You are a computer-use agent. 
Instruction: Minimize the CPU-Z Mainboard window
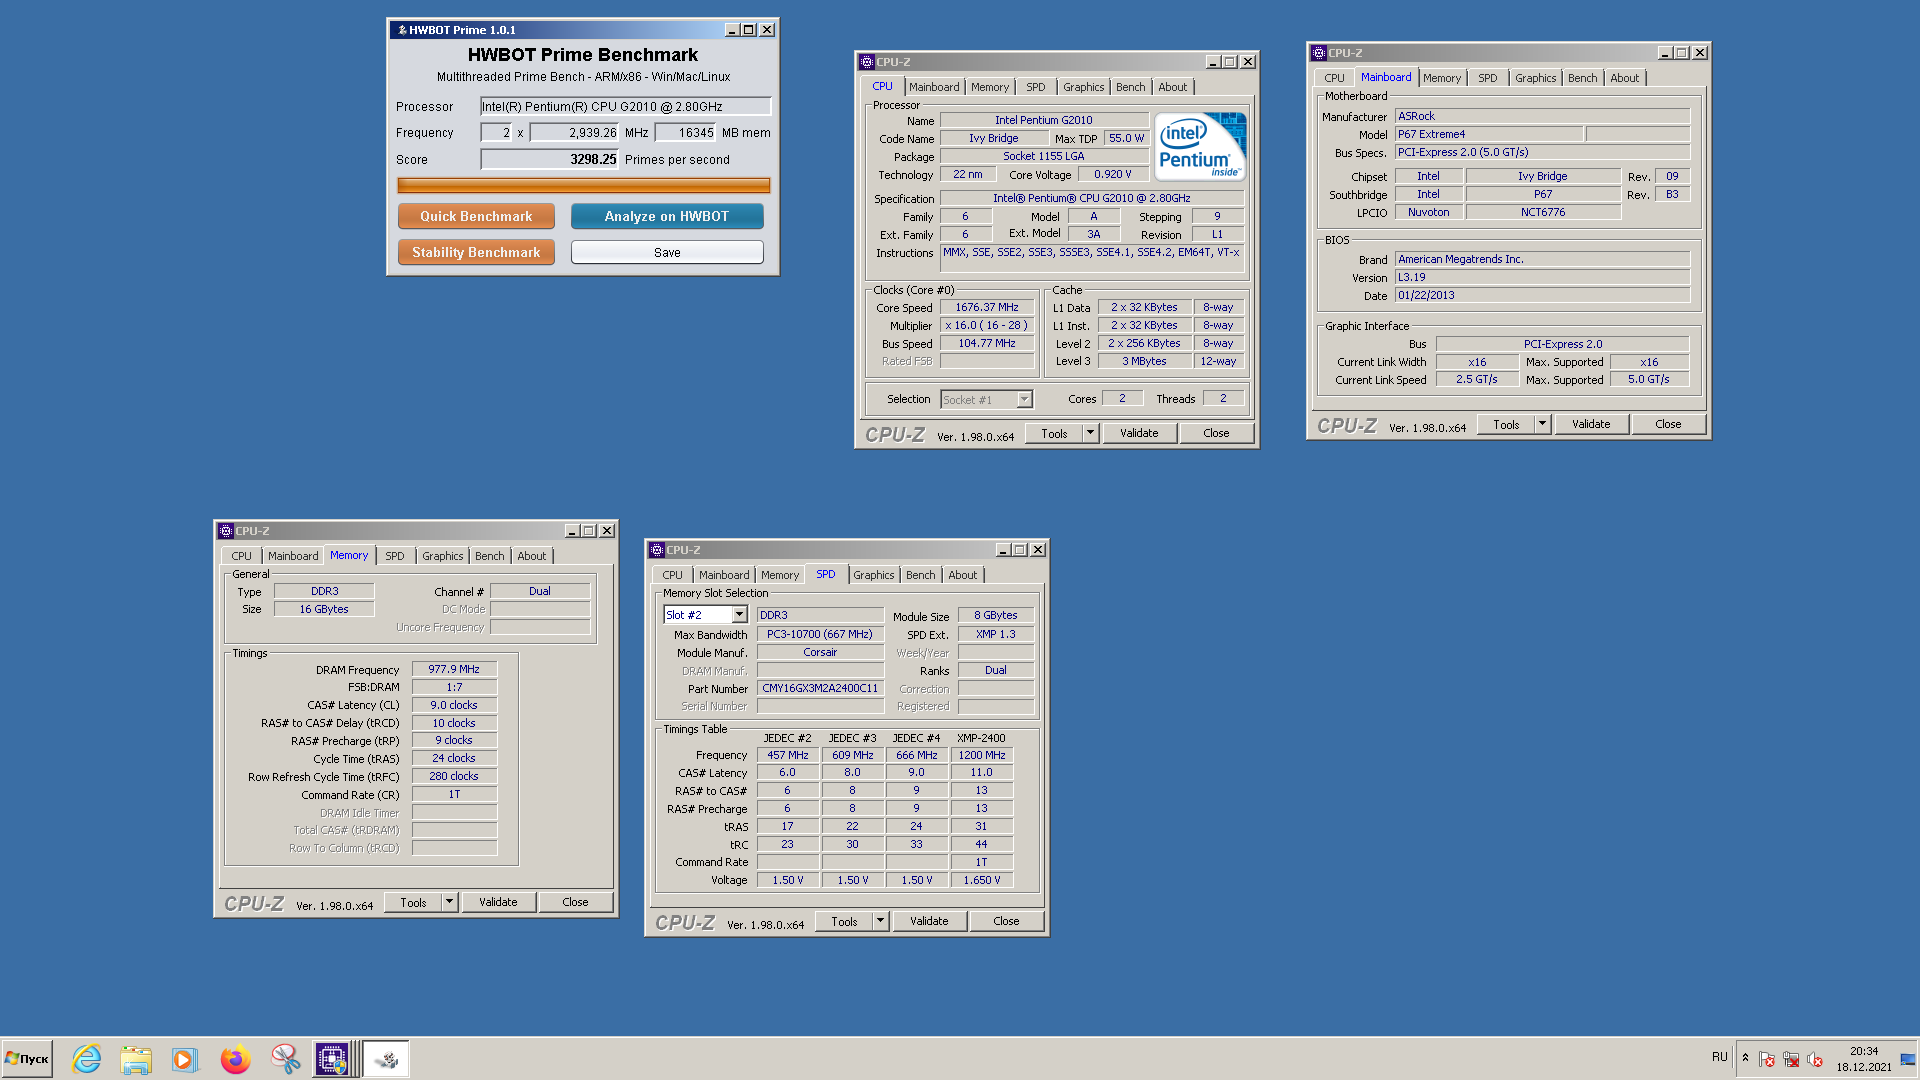tap(1664, 53)
